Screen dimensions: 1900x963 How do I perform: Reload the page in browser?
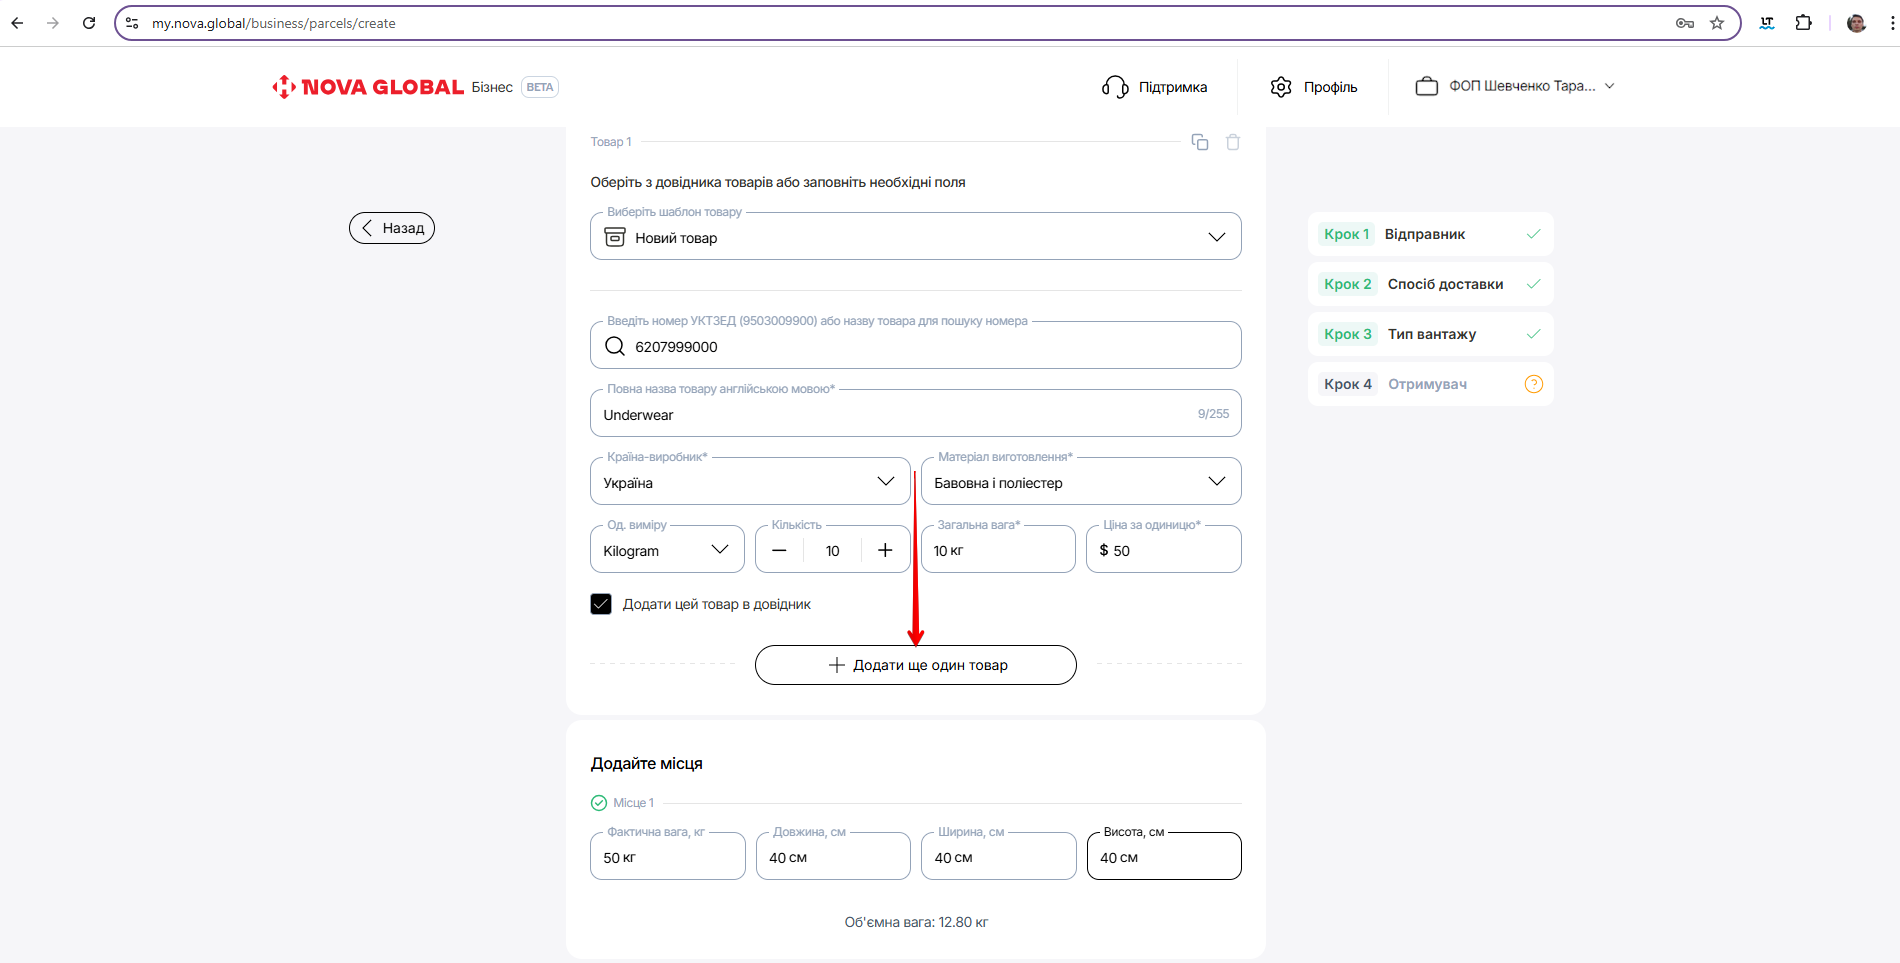tap(89, 23)
